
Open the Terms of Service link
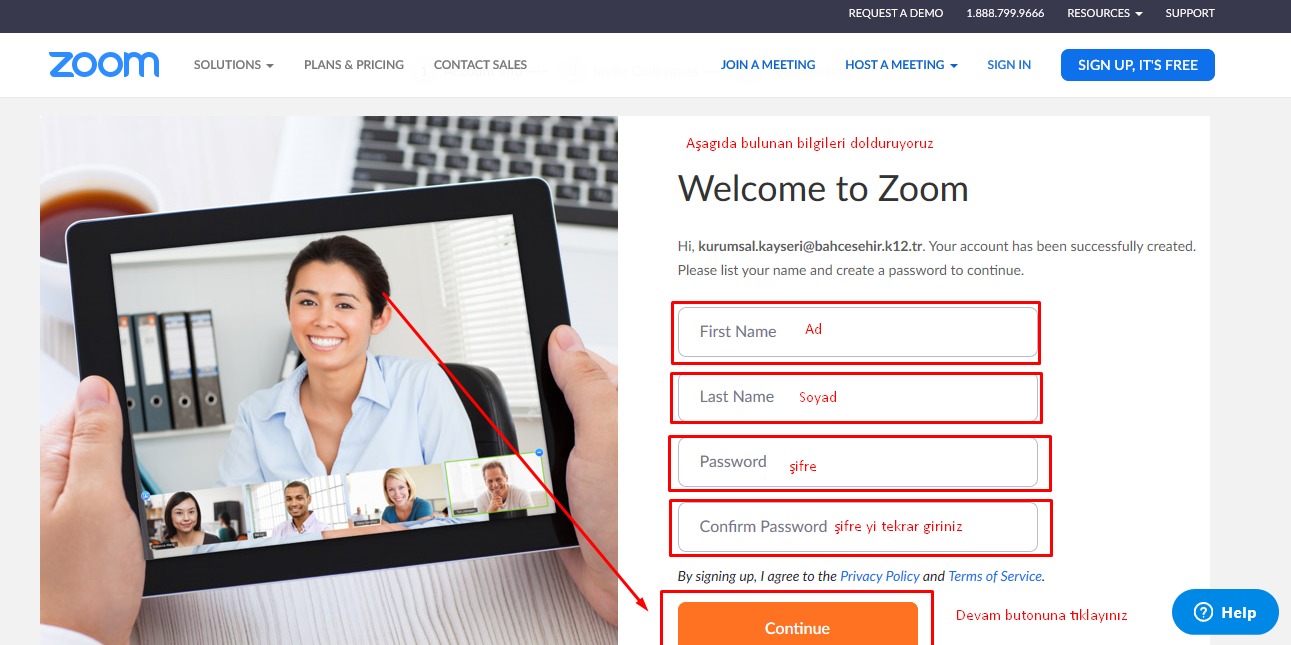click(x=995, y=576)
